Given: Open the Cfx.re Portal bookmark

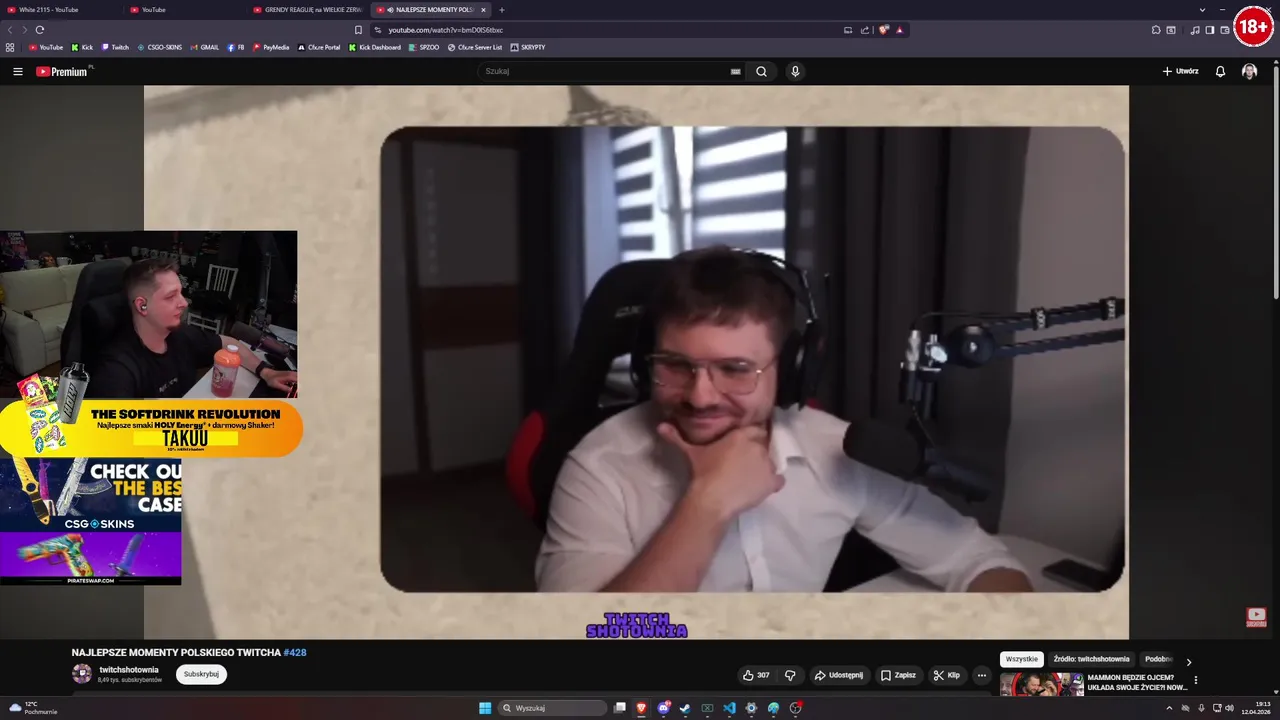Looking at the screenshot, I should (x=319, y=47).
